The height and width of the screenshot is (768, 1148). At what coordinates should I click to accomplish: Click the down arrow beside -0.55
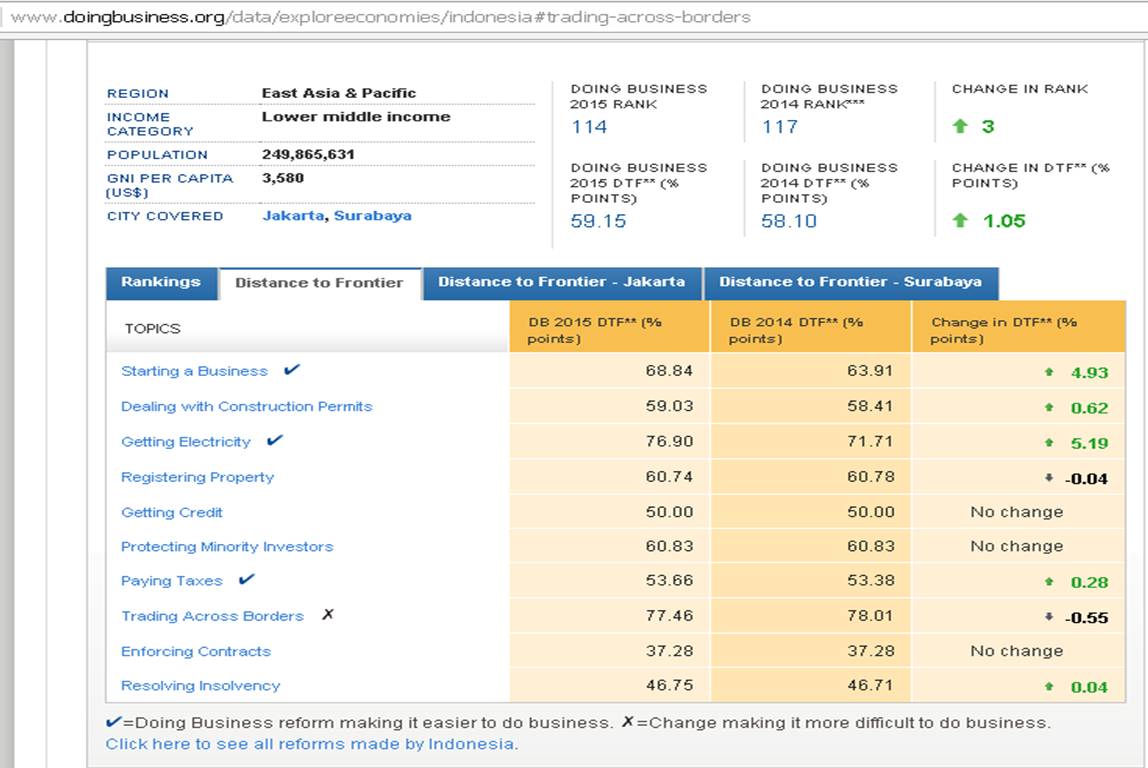tap(1049, 617)
